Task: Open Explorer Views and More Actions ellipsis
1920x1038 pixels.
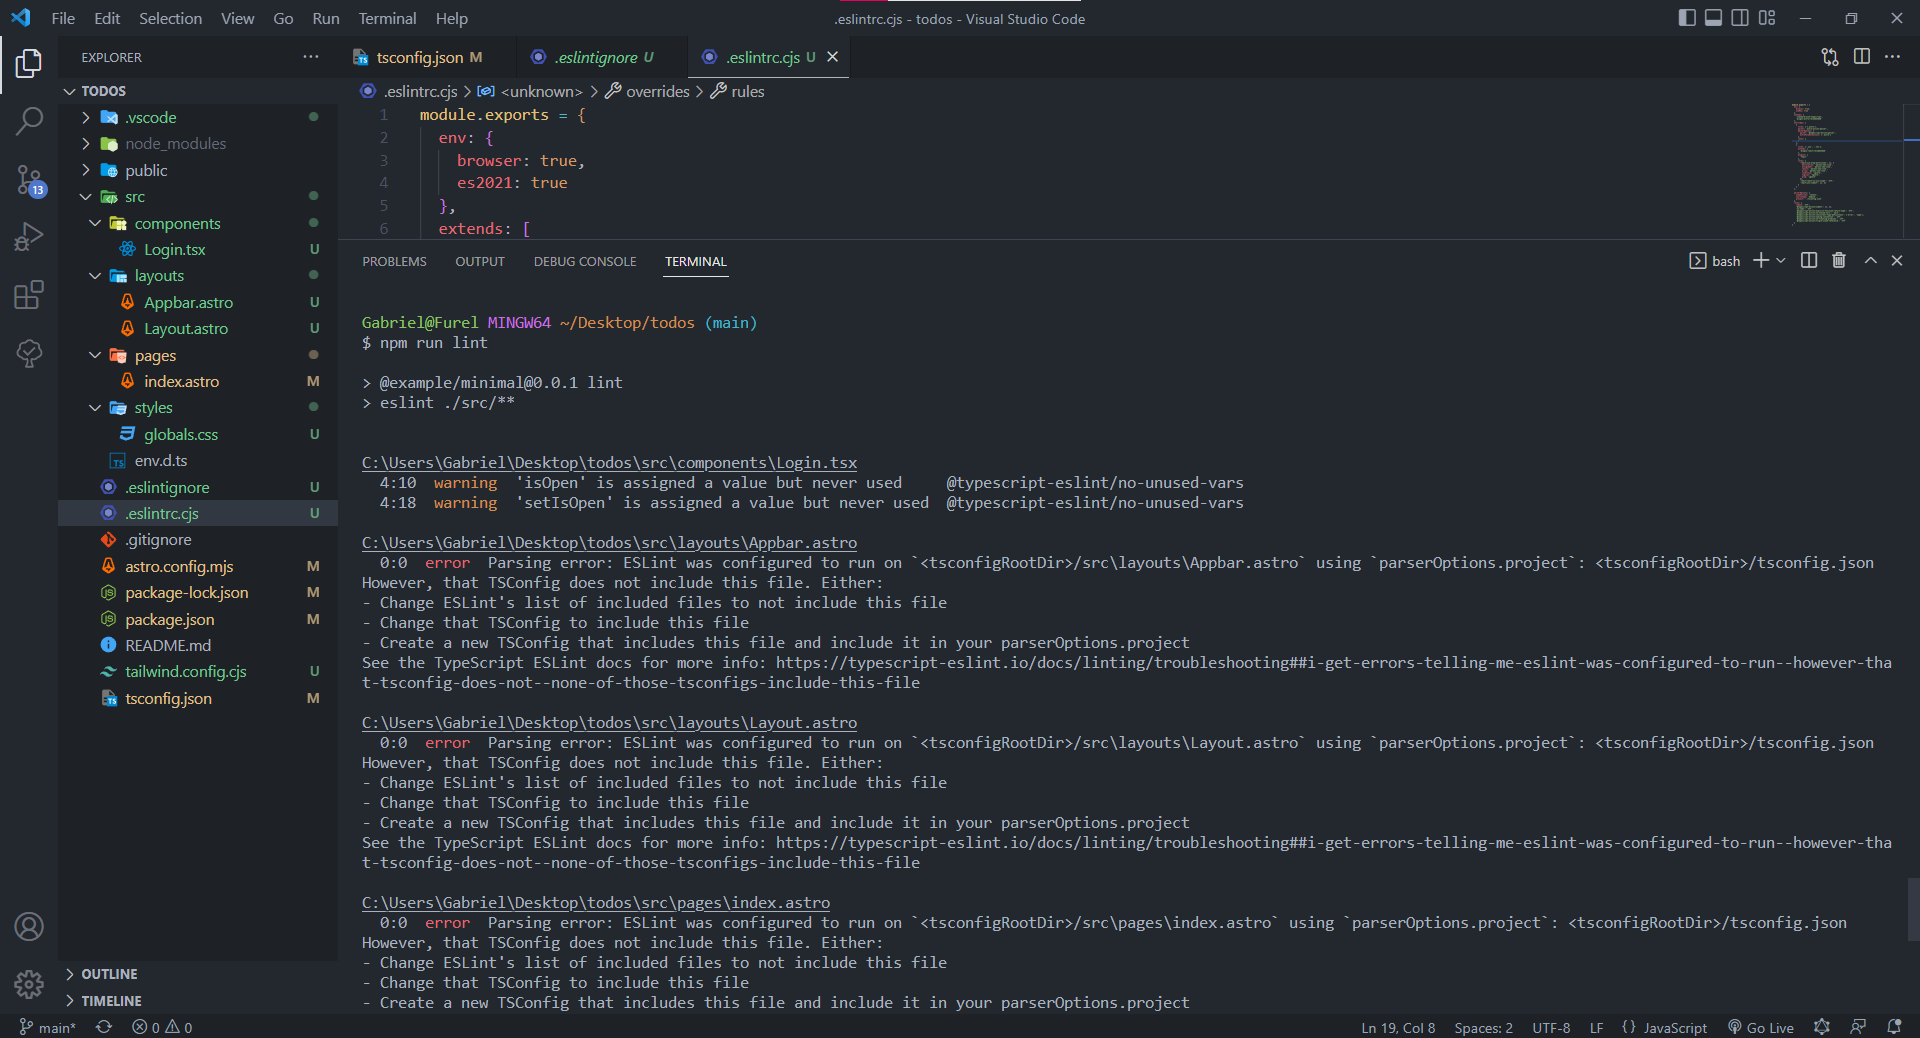Action: [x=311, y=57]
